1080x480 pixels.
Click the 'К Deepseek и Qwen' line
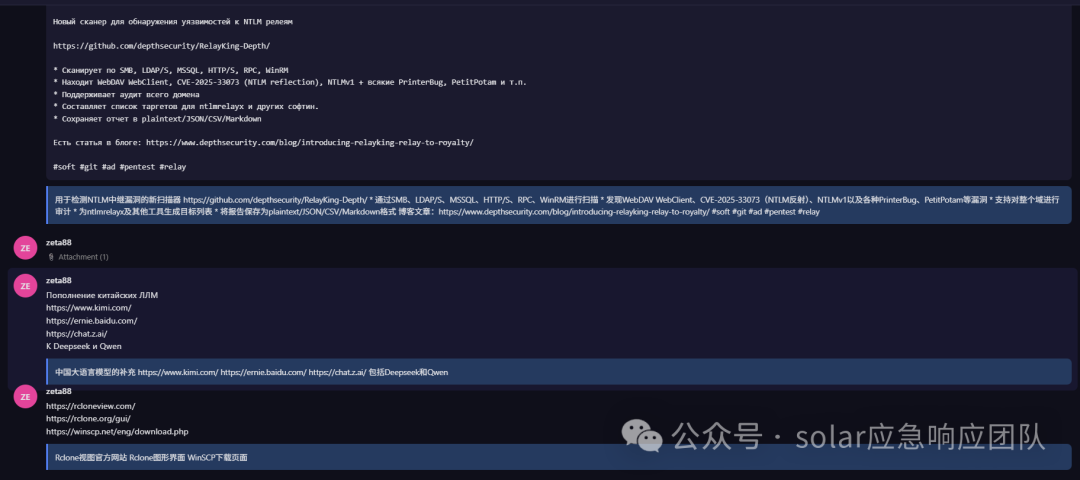(84, 346)
